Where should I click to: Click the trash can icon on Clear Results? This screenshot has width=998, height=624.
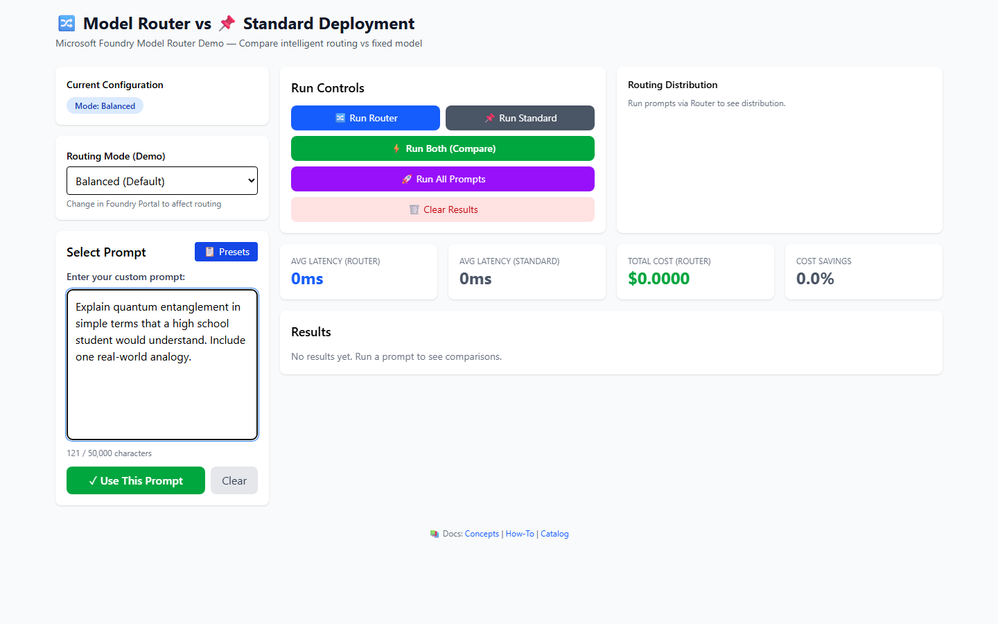pos(414,209)
